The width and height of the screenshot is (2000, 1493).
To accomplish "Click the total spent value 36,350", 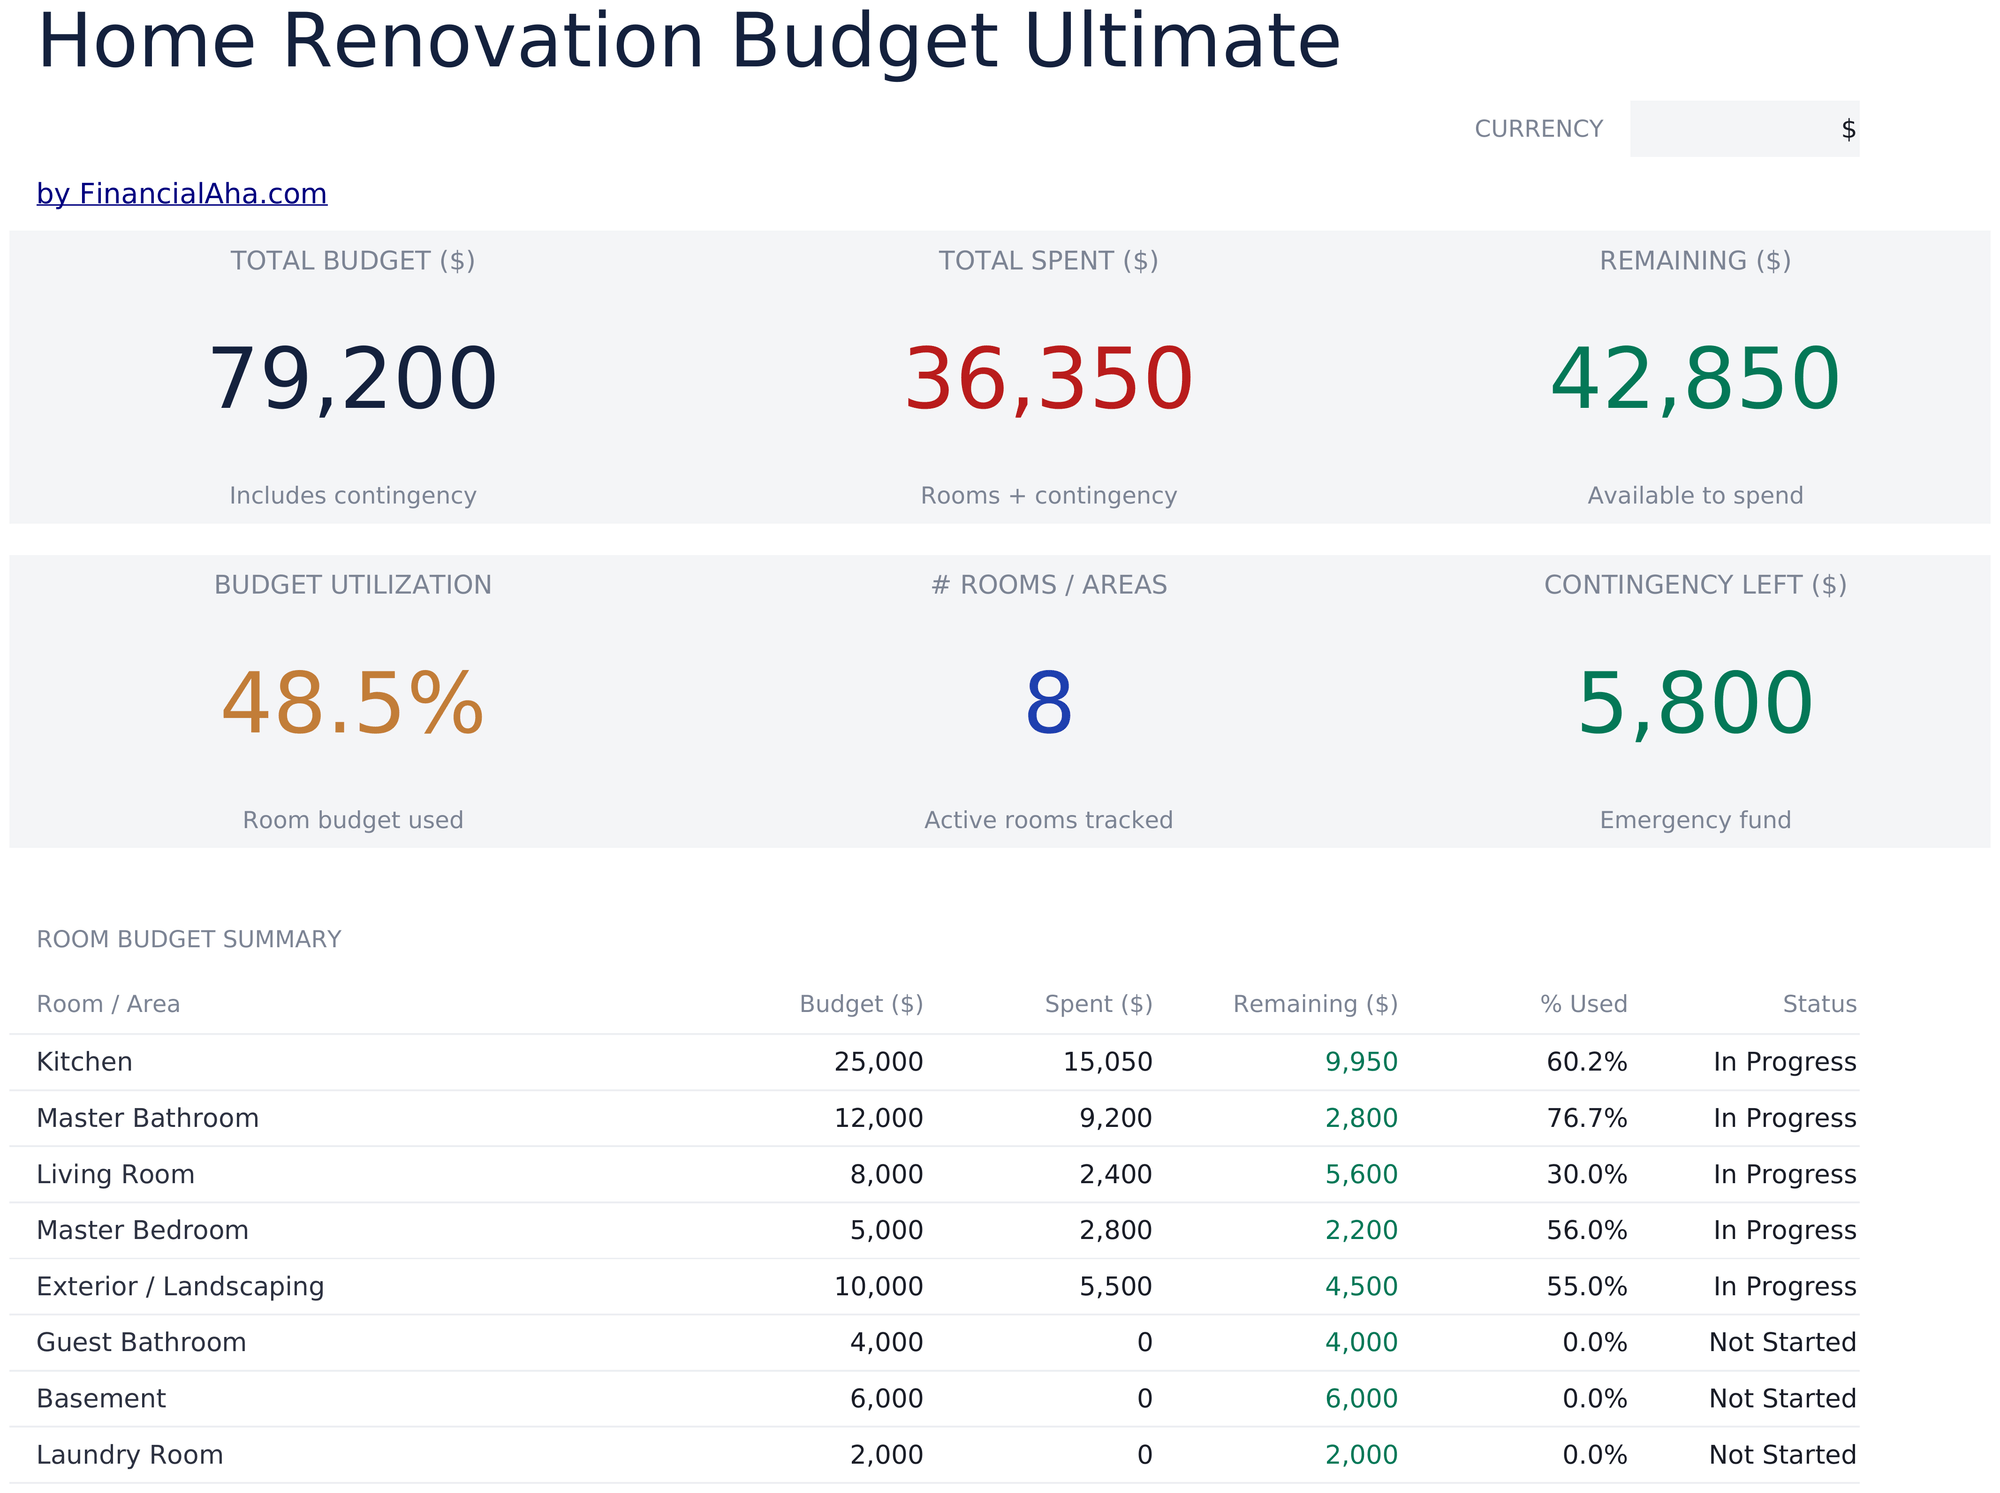I will coord(1049,380).
